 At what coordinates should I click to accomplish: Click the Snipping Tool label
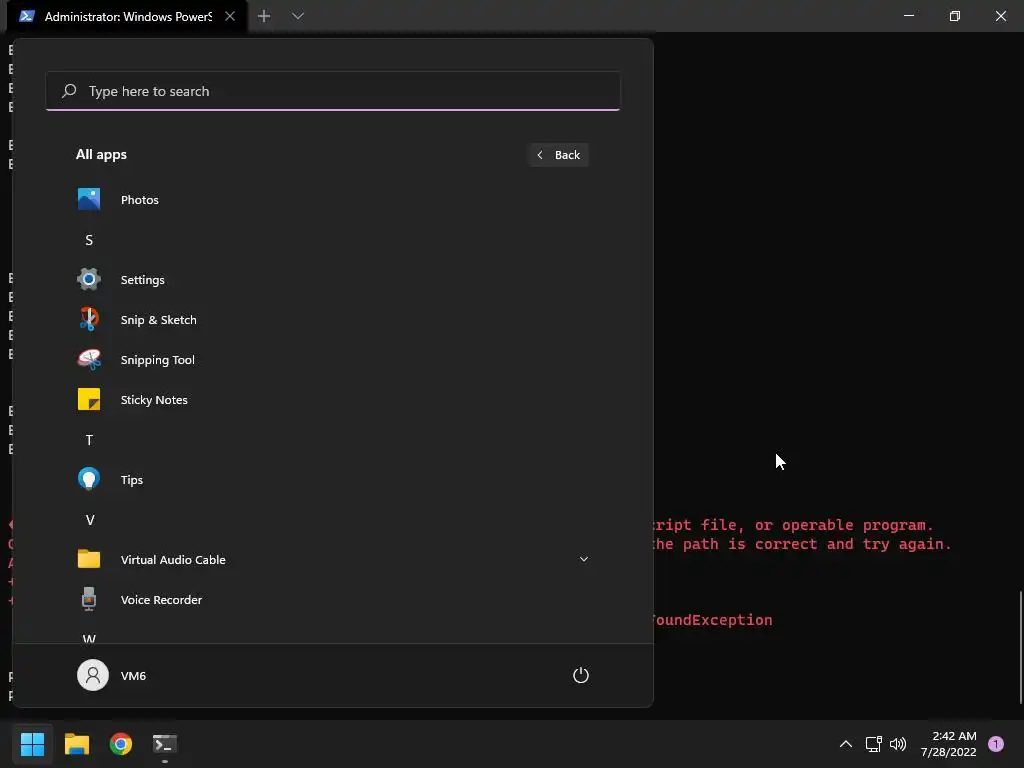(x=157, y=360)
